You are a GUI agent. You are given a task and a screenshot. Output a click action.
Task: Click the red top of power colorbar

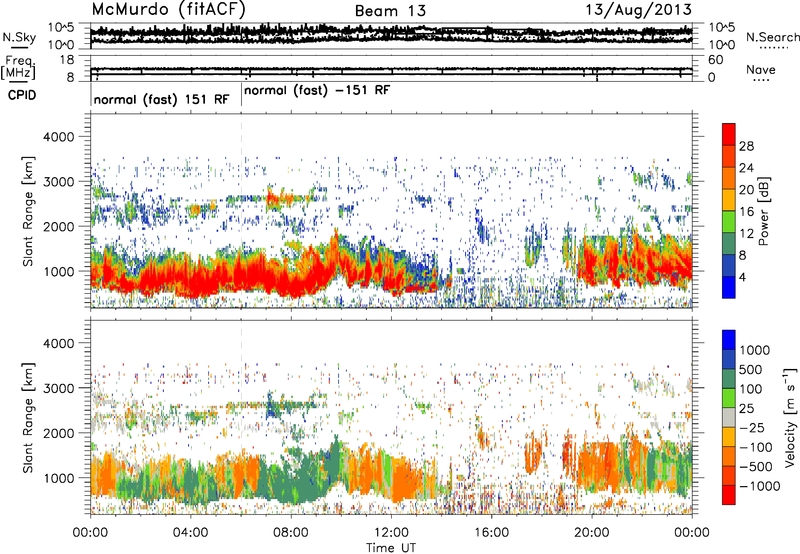729,134
